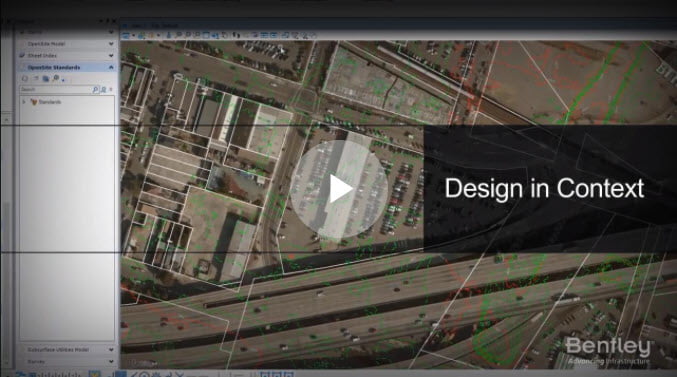
Task: Play the Design in Context video
Action: [x=339, y=189]
